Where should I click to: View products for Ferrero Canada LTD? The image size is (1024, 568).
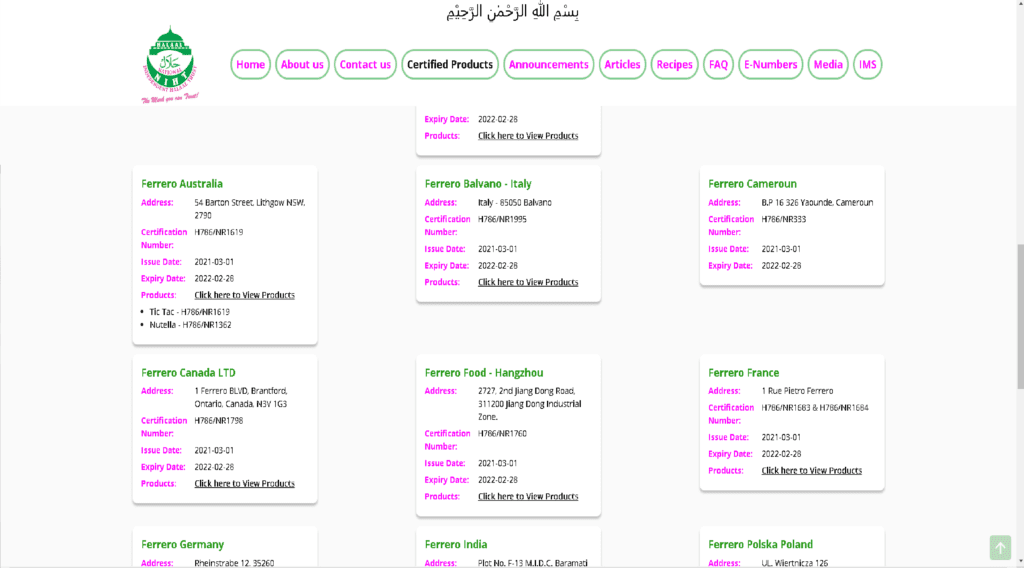(244, 484)
